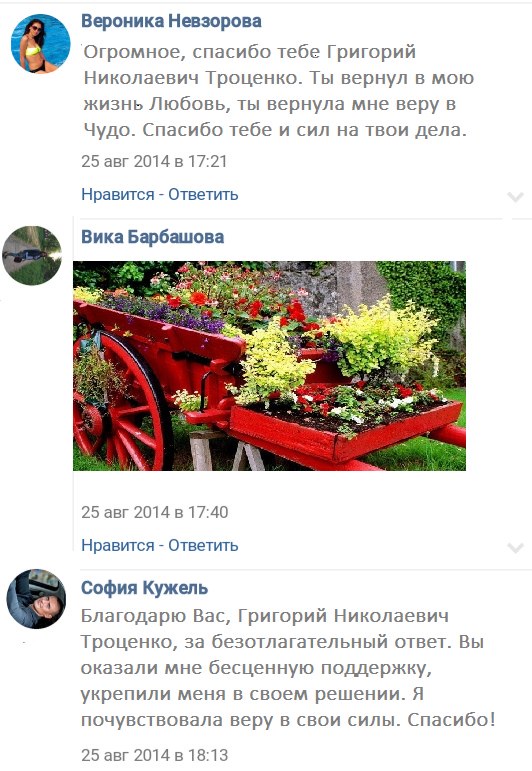Expand options chevron on Вика's comment

pyautogui.click(x=515, y=548)
